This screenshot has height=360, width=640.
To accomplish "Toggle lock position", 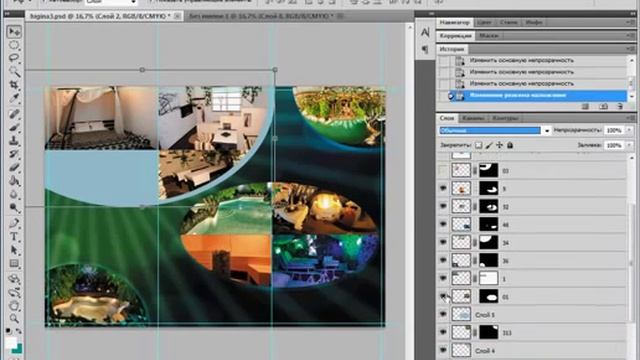I will tap(500, 145).
